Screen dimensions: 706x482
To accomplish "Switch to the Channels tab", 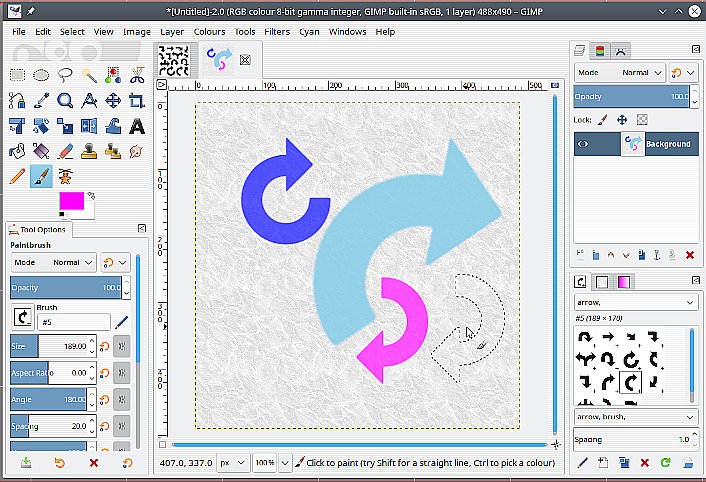I will (600, 51).
